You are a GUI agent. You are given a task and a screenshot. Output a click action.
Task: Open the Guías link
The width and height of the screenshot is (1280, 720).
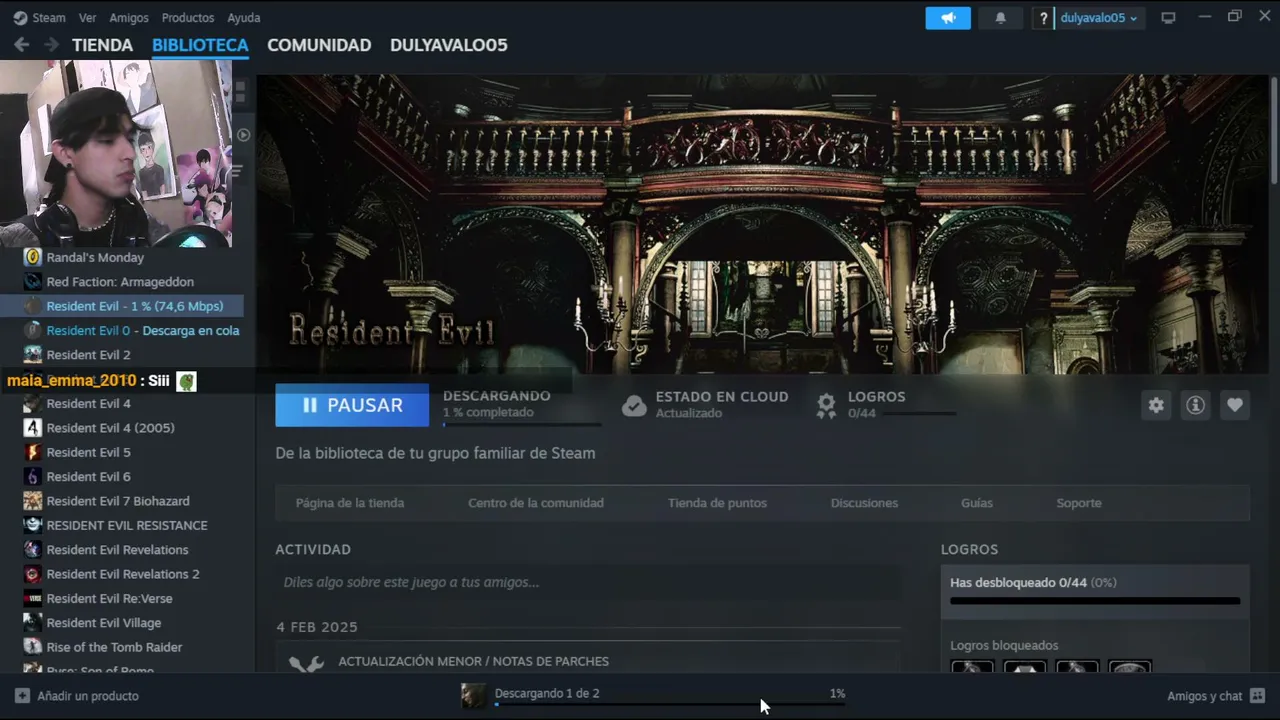tap(977, 503)
